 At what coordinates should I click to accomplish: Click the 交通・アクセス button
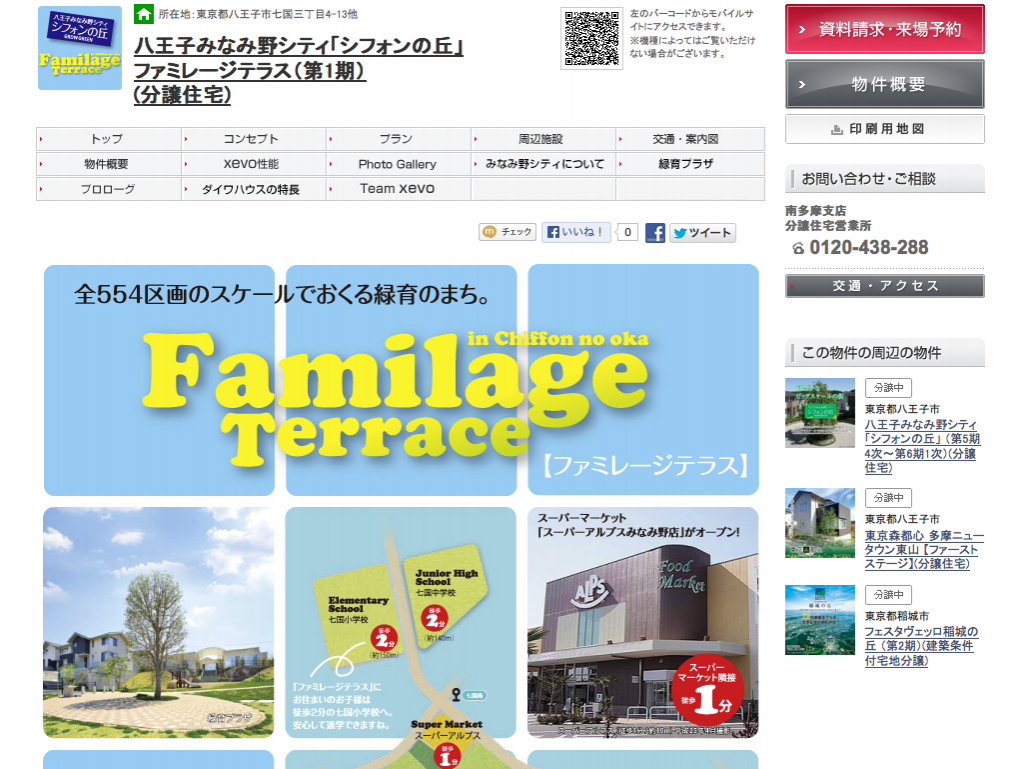(x=884, y=286)
